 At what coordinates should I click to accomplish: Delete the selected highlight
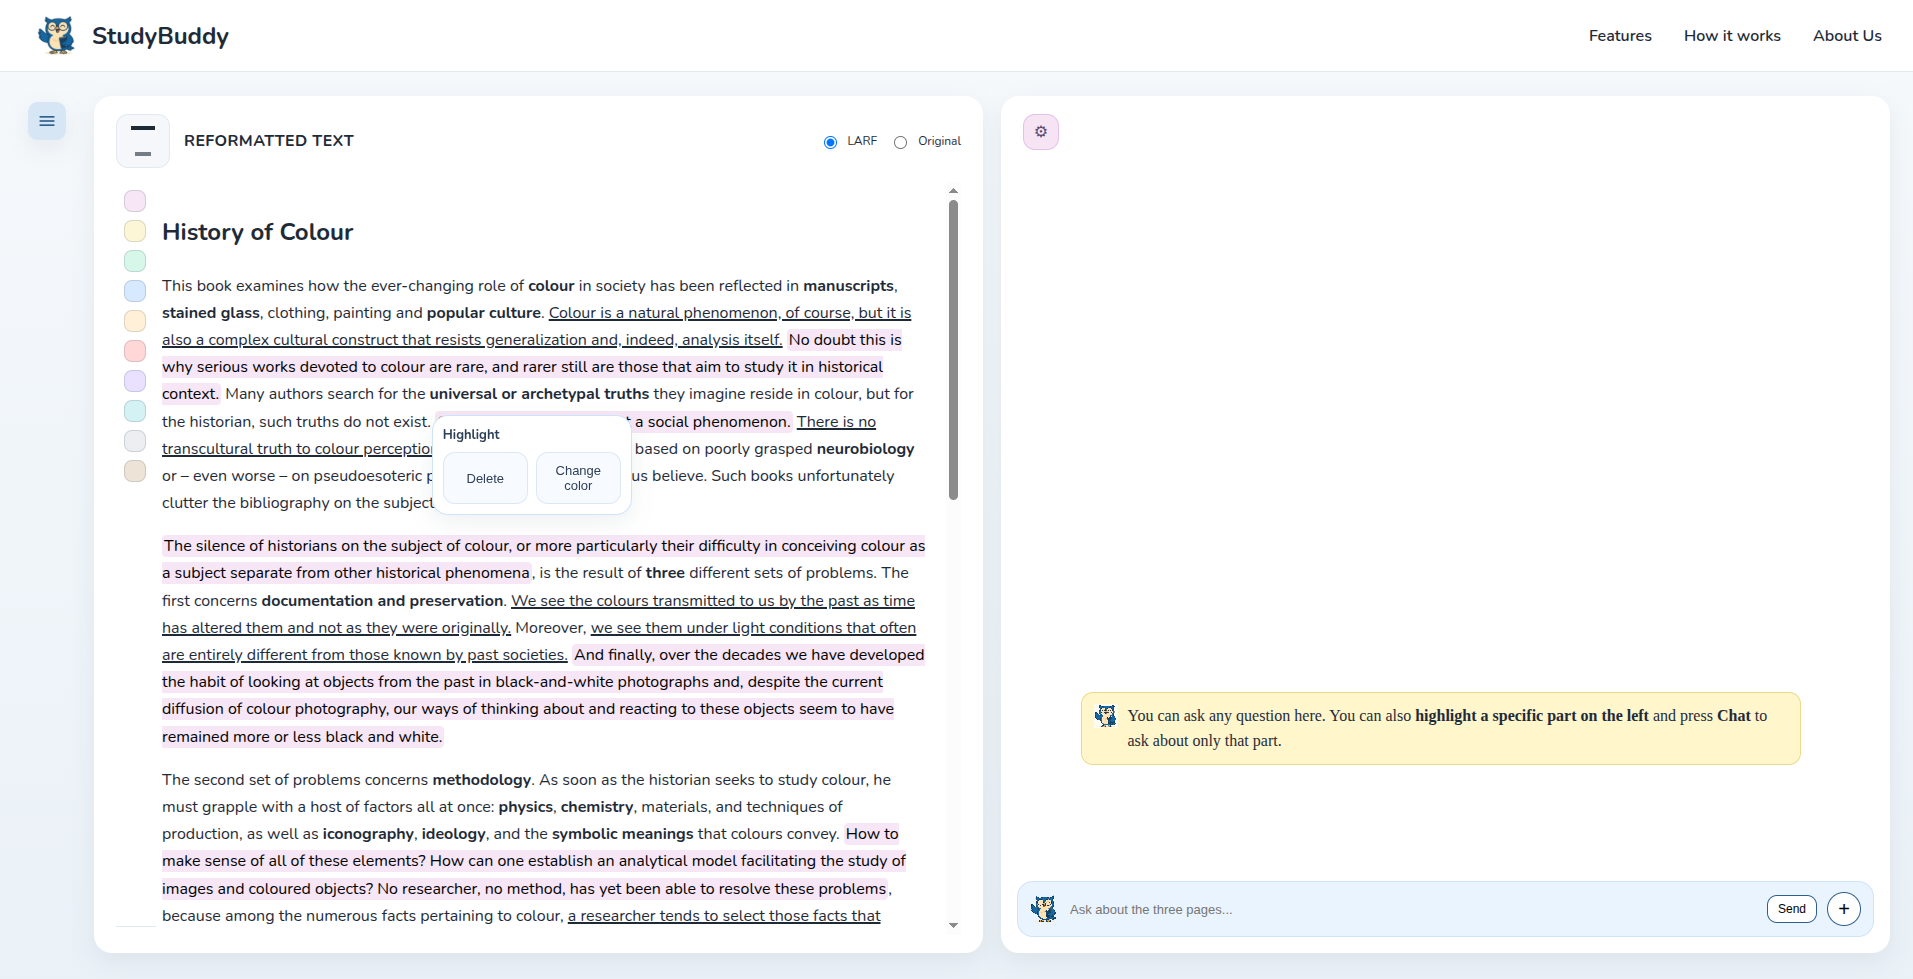point(485,478)
